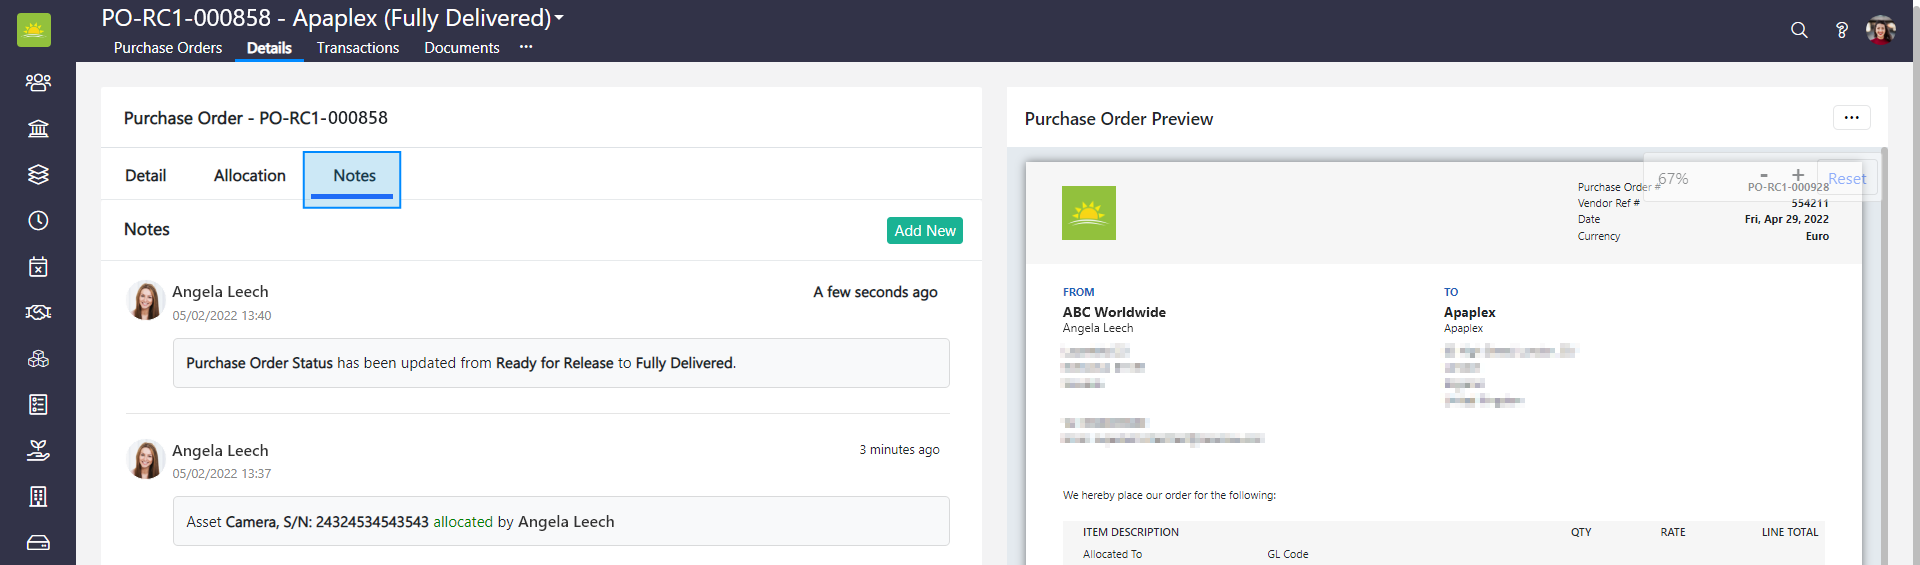This screenshot has height=565, width=1920.
Task: Click the Add New note button
Action: (924, 231)
